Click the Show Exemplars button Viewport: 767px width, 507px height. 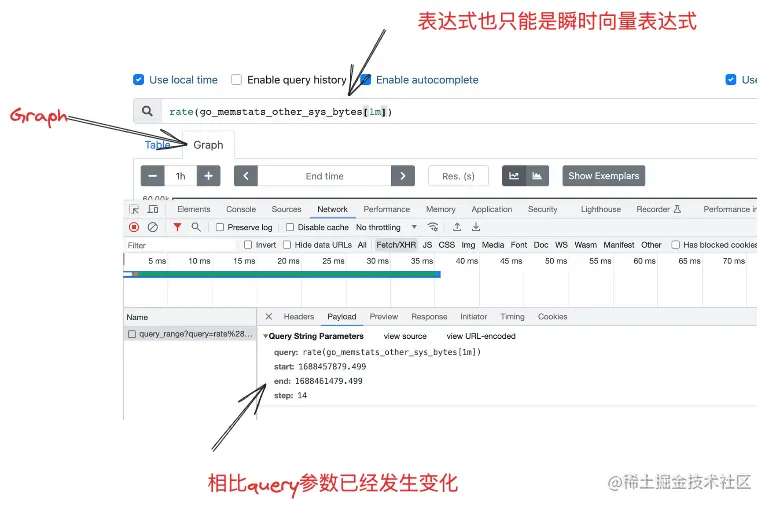604,176
